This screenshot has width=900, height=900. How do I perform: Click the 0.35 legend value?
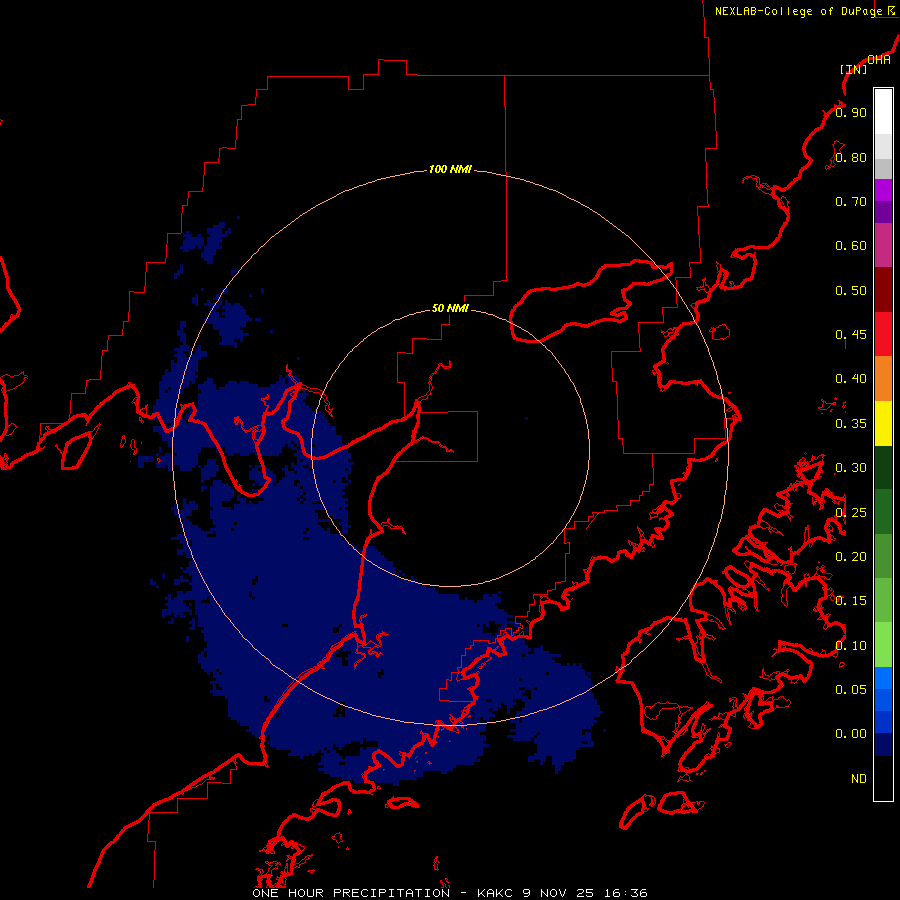click(x=851, y=424)
